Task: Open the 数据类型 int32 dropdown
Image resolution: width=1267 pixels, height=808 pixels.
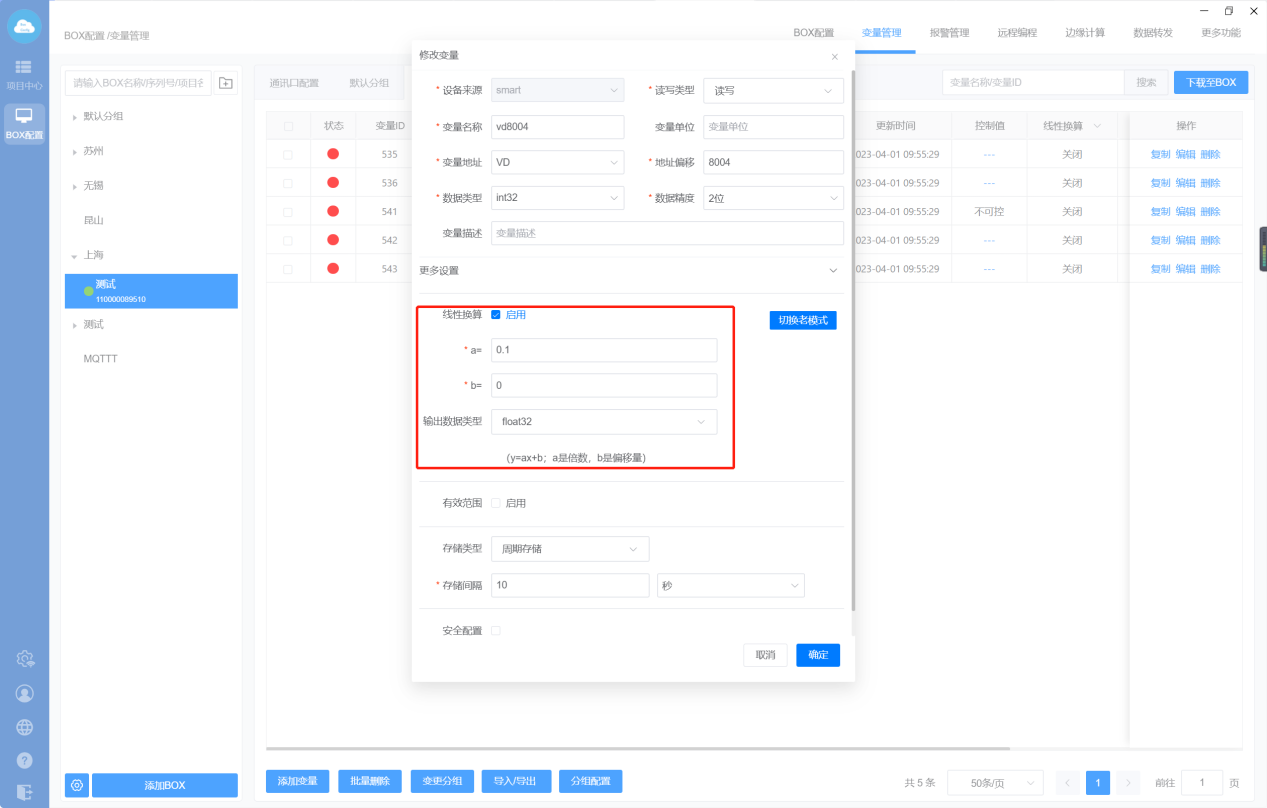Action: [557, 198]
